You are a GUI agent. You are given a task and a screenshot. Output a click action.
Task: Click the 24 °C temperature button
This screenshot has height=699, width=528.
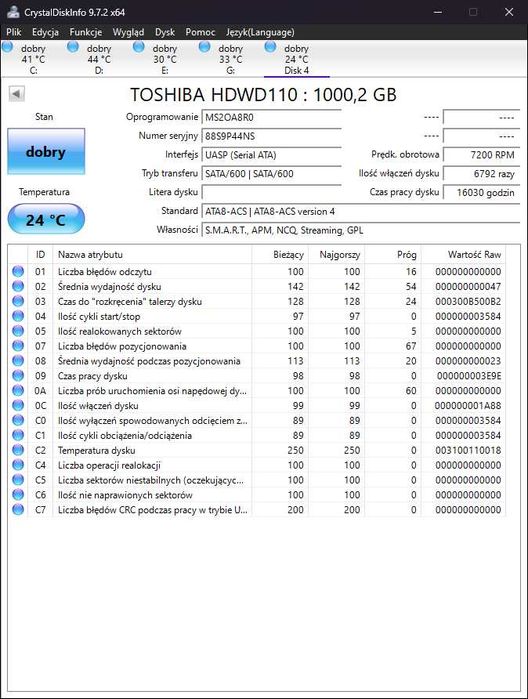(46, 219)
